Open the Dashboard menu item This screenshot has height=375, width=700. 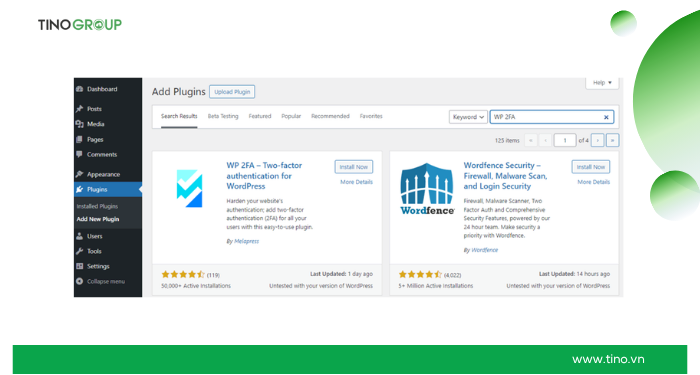point(108,89)
